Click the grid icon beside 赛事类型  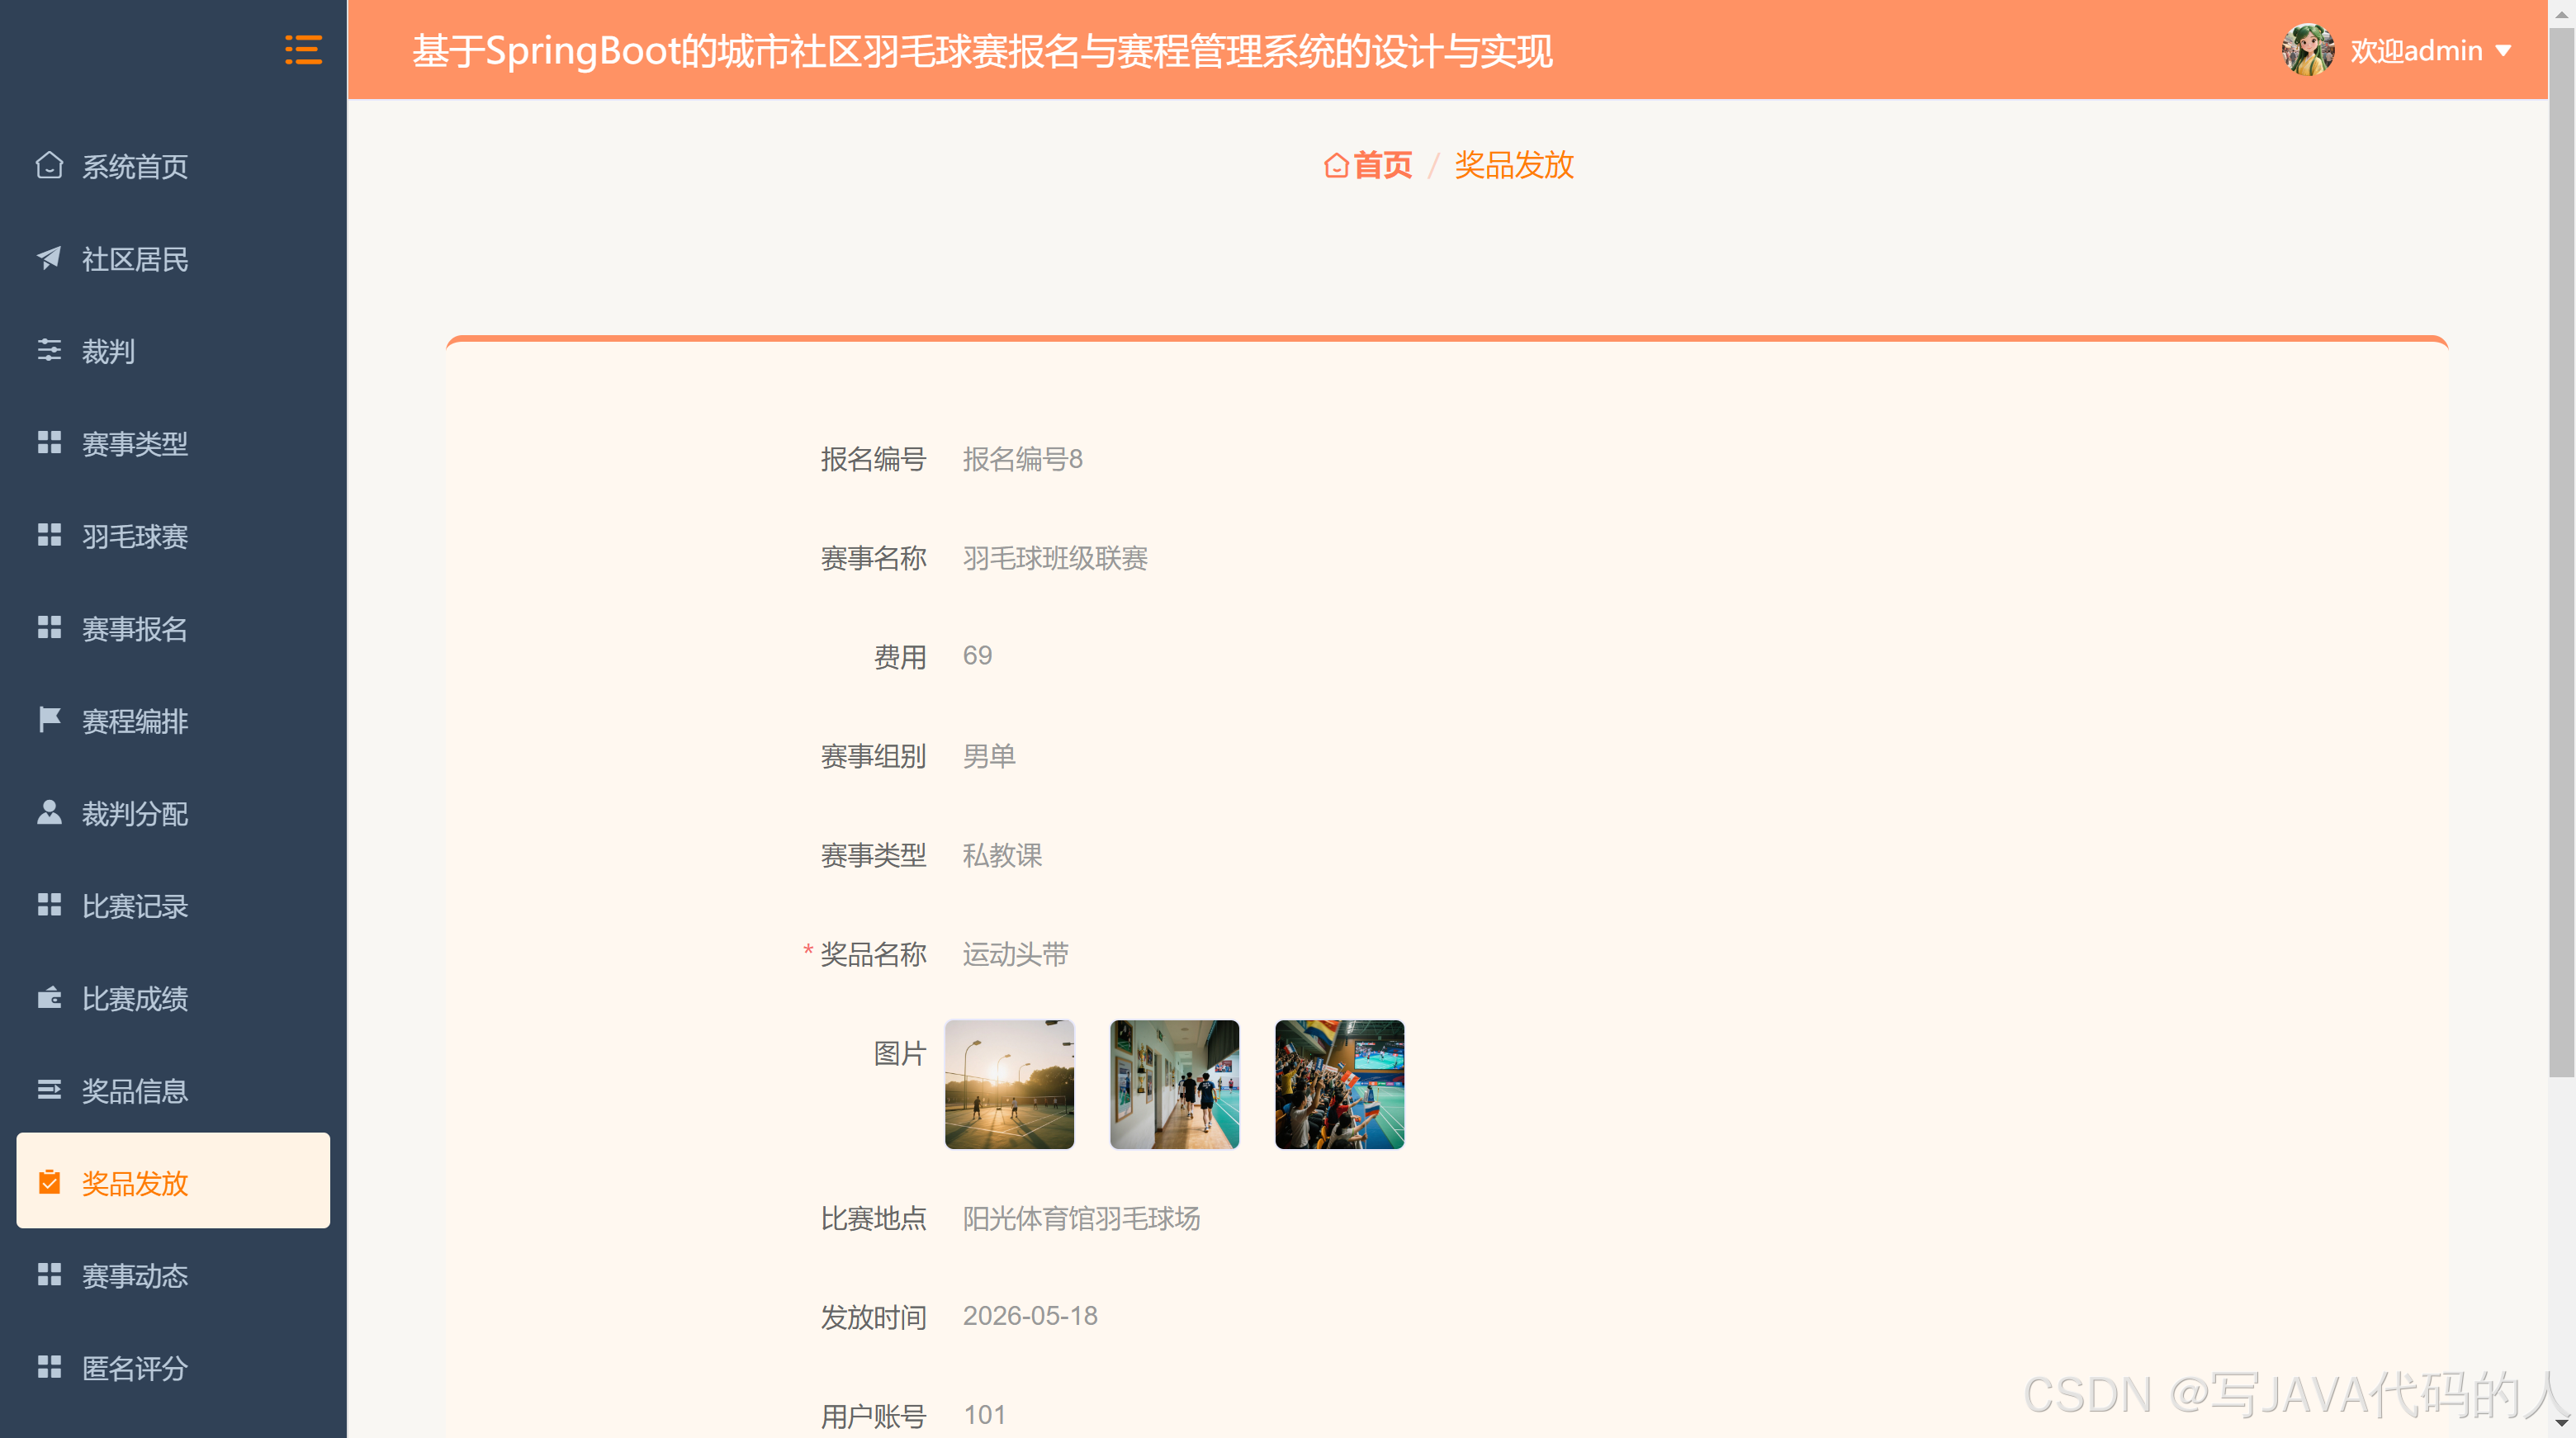49,442
